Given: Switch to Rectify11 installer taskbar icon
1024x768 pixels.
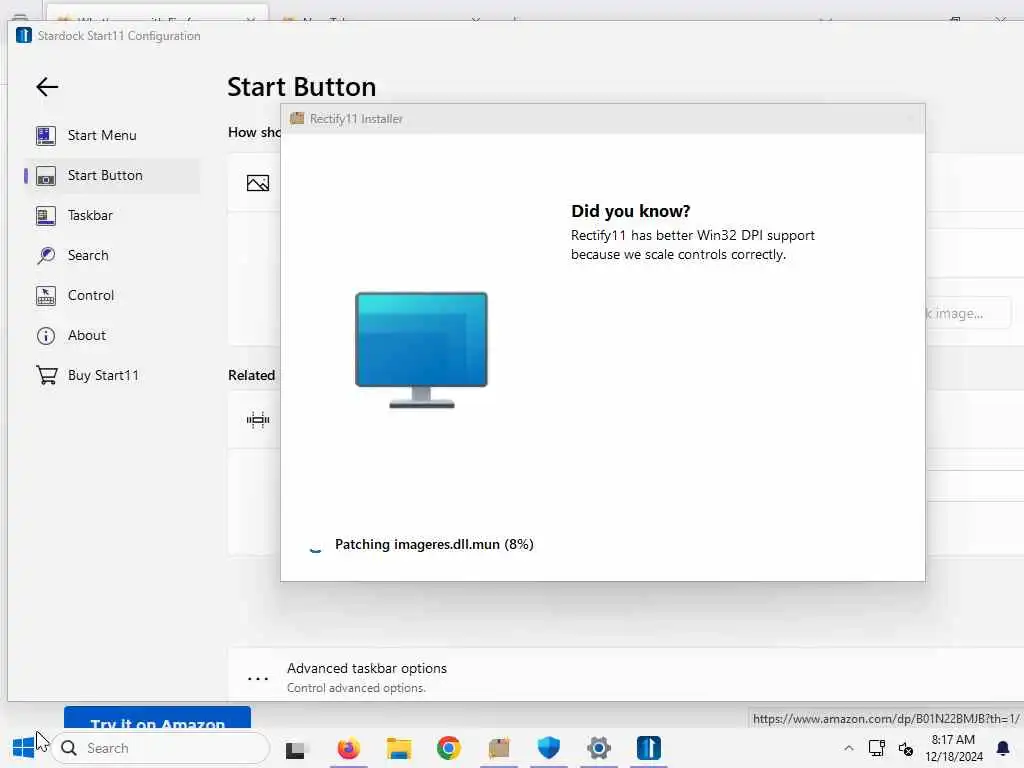Looking at the screenshot, I should (x=499, y=748).
